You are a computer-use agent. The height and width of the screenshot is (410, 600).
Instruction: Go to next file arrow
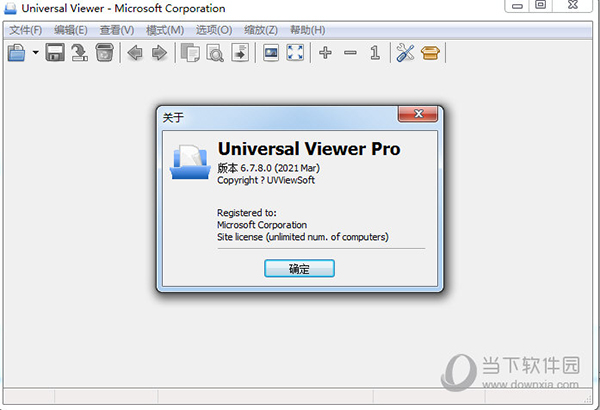159,52
